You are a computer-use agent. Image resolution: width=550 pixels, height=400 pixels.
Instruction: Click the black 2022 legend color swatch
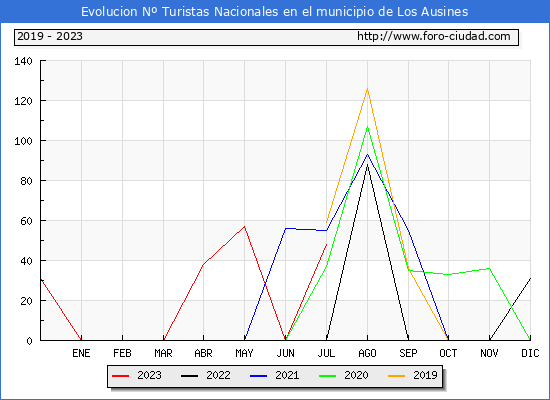(189, 376)
